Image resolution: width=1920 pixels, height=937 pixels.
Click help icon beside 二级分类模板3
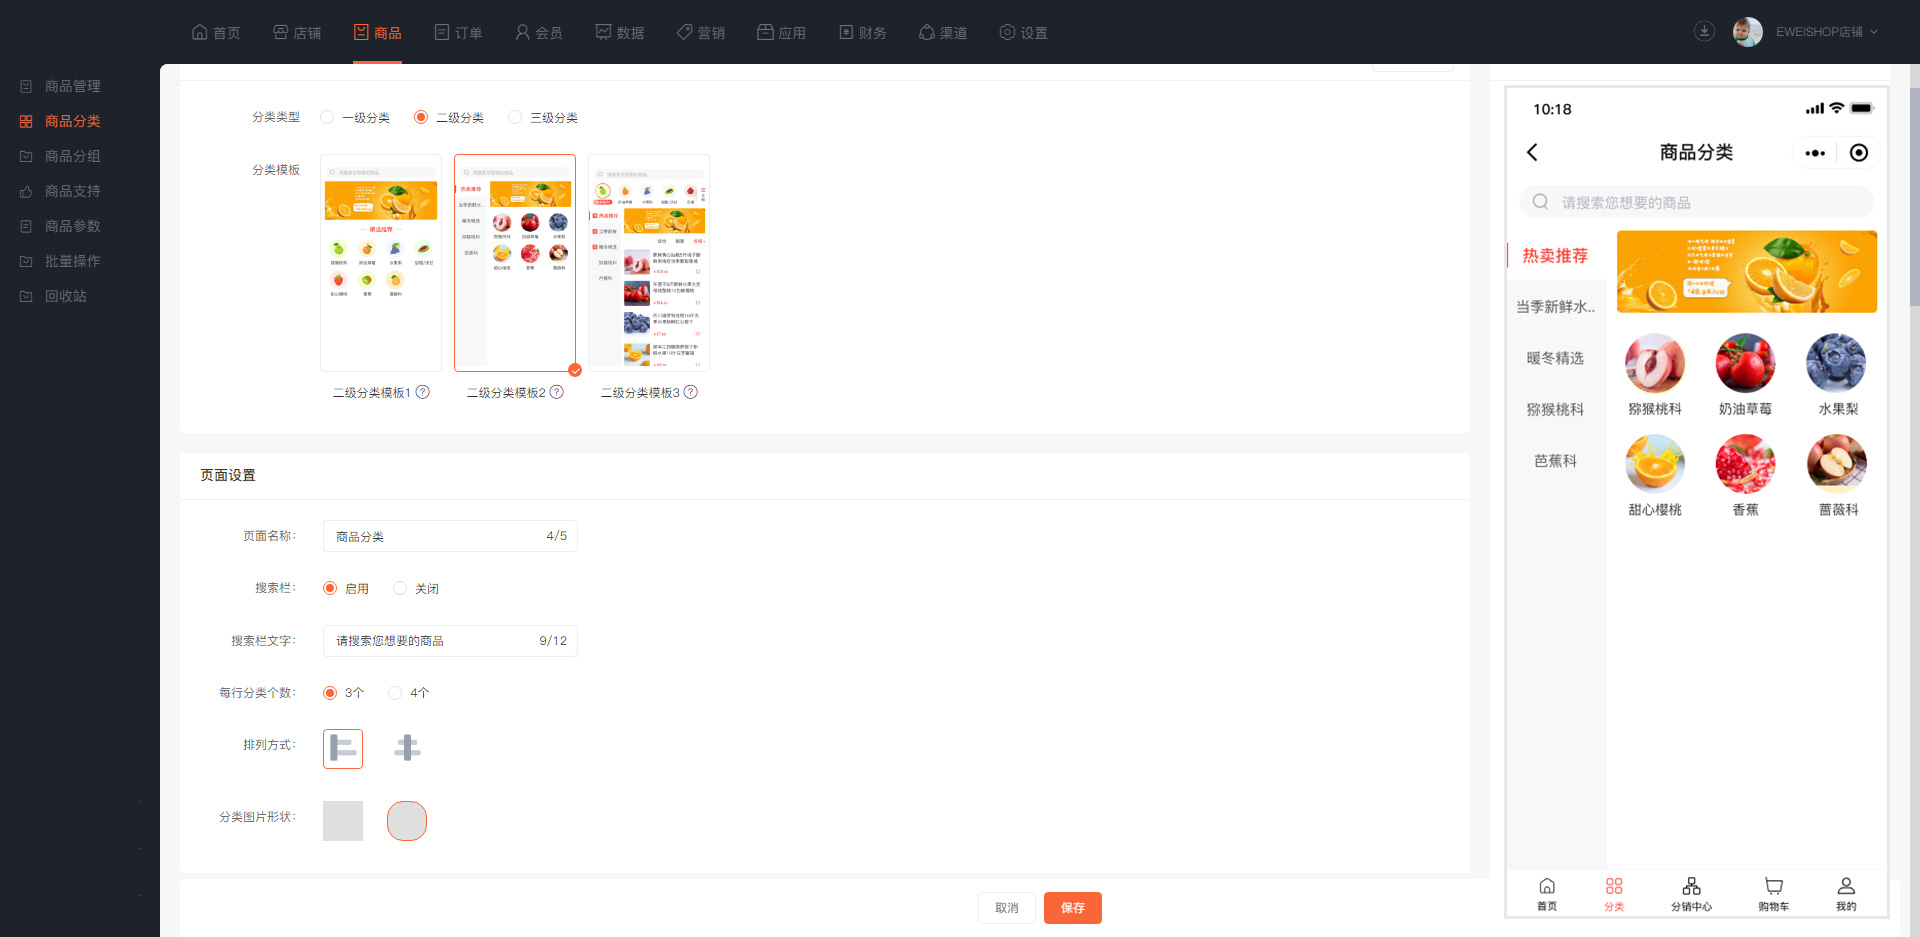pos(691,392)
